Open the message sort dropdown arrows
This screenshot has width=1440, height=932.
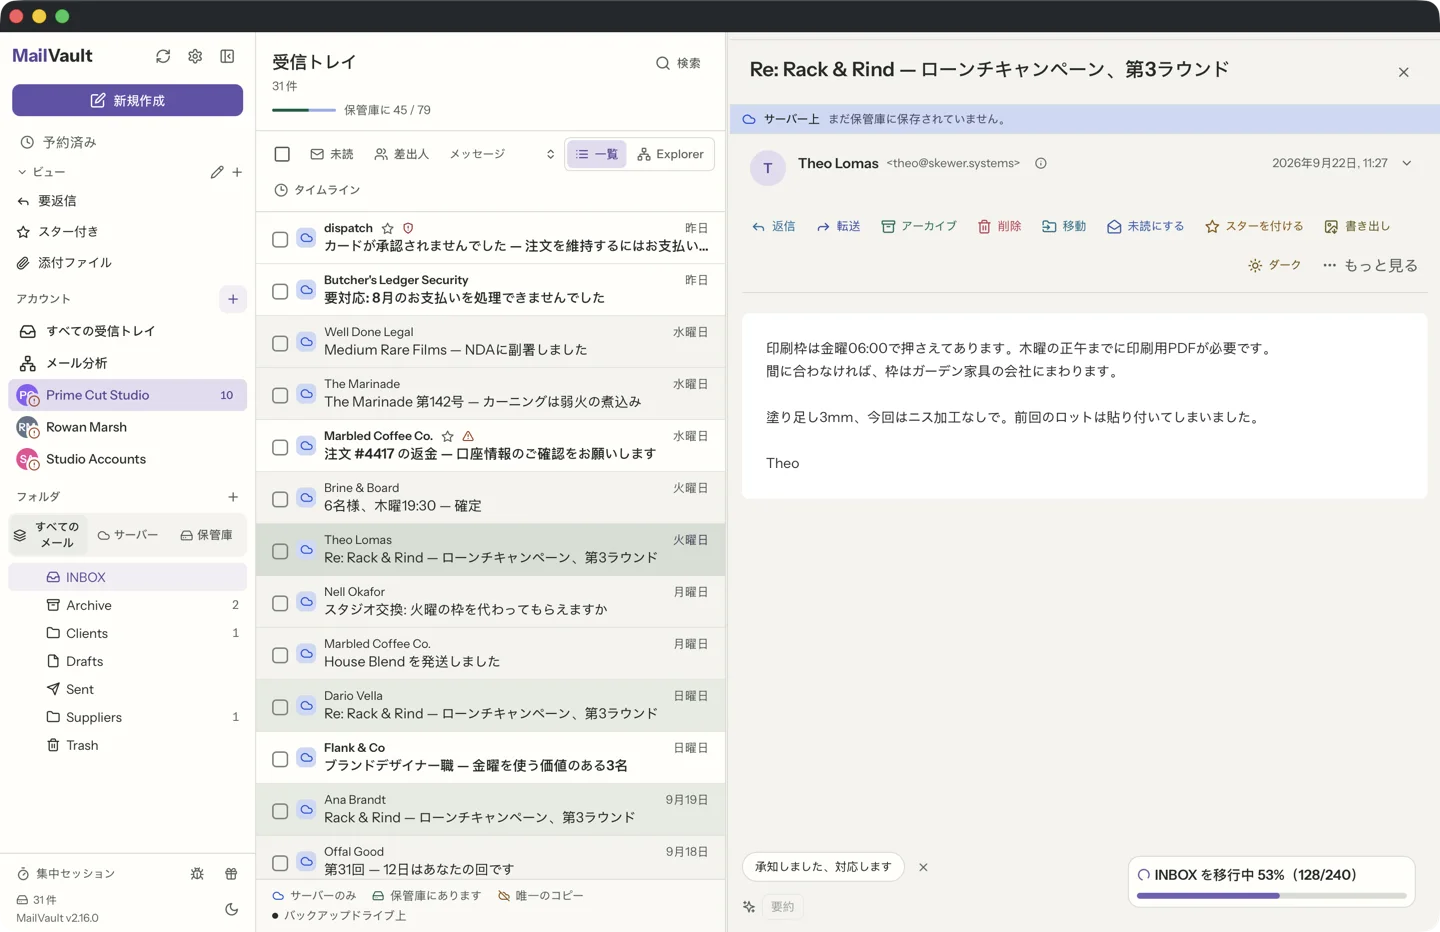(550, 154)
